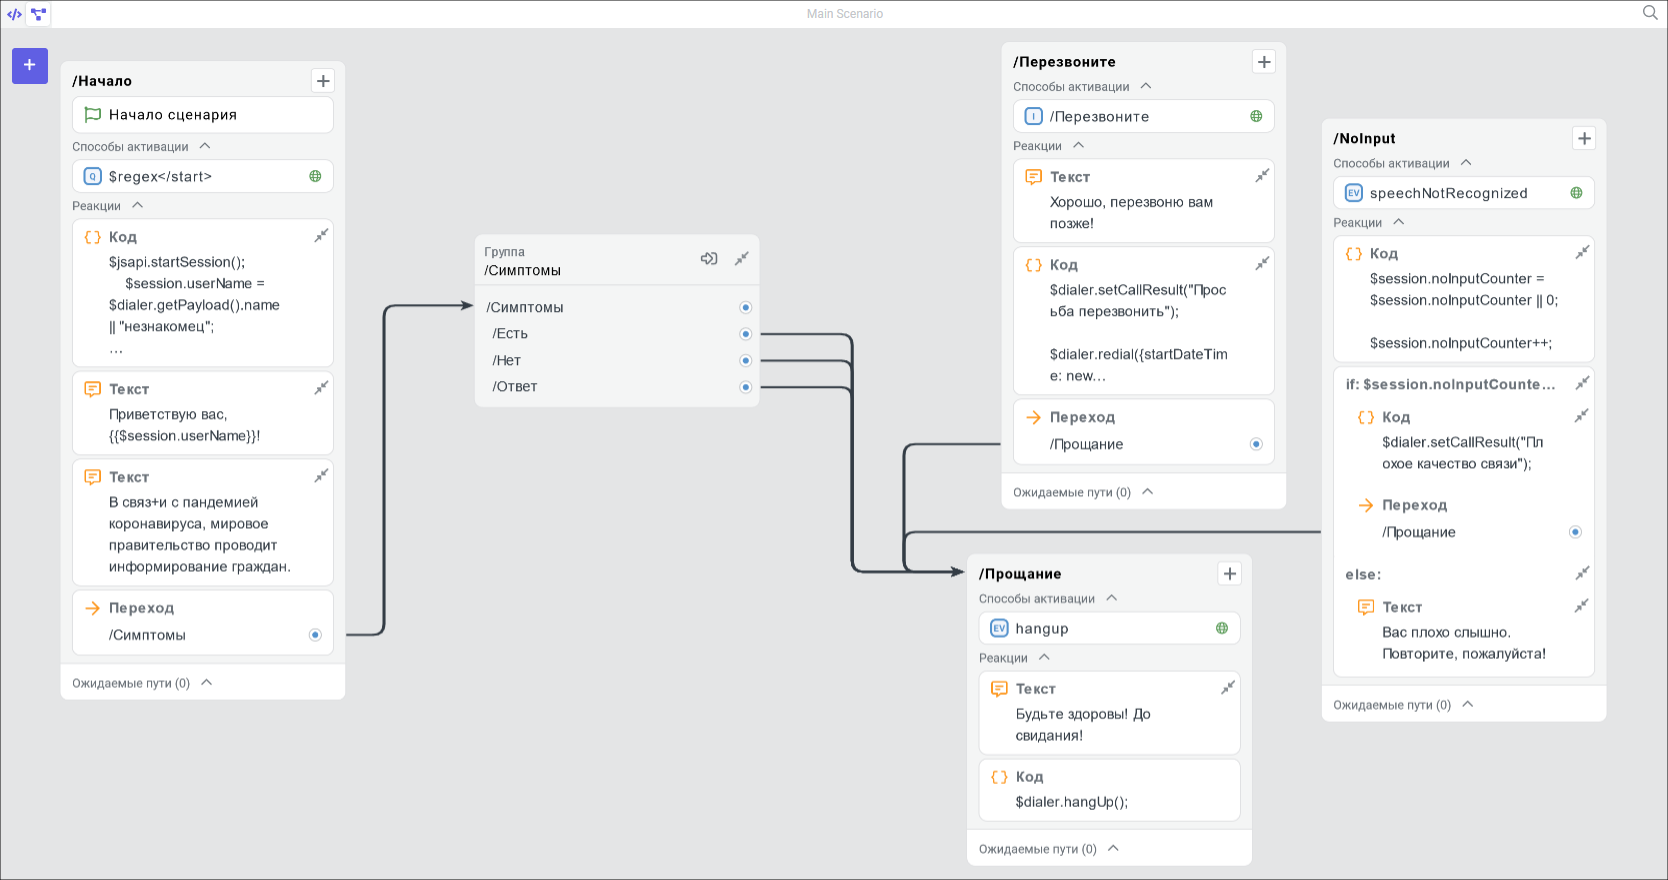Click the purple add state button
Viewport: 1668px width, 880px height.
(x=30, y=65)
